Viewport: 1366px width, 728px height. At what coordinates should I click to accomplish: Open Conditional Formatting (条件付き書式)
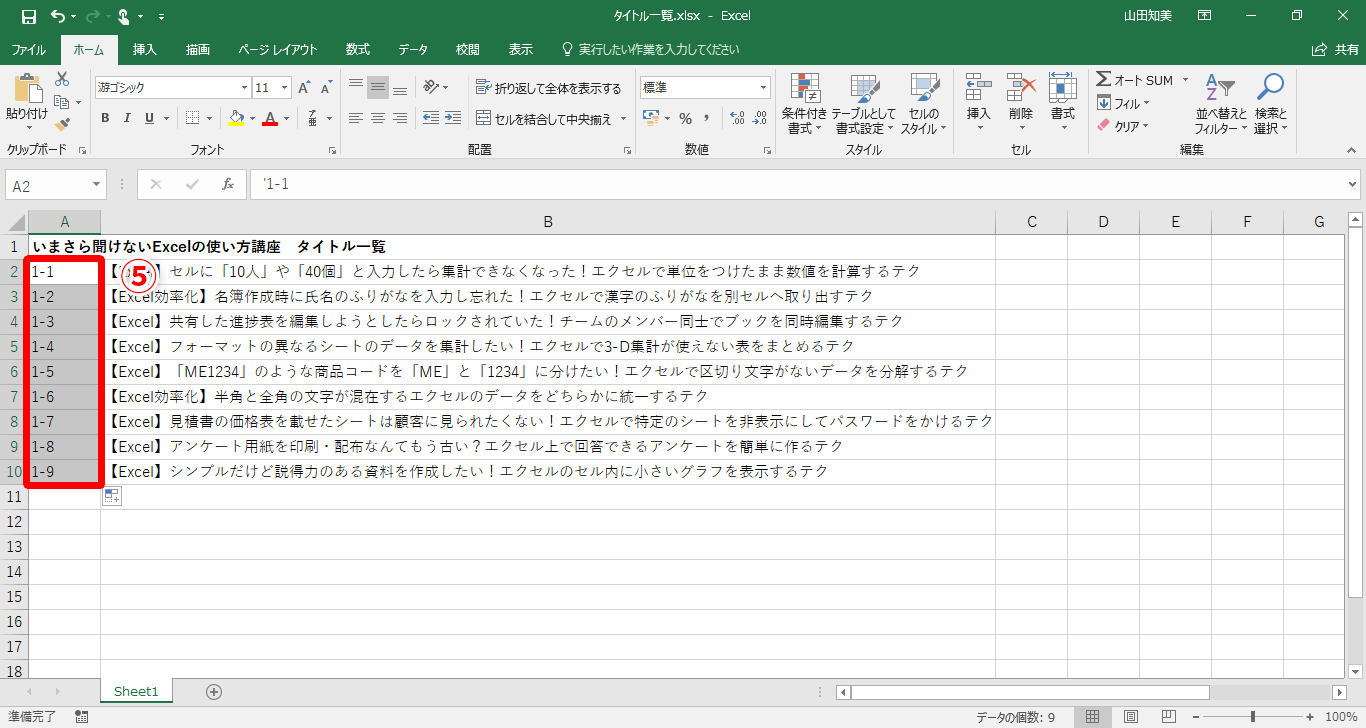click(805, 103)
